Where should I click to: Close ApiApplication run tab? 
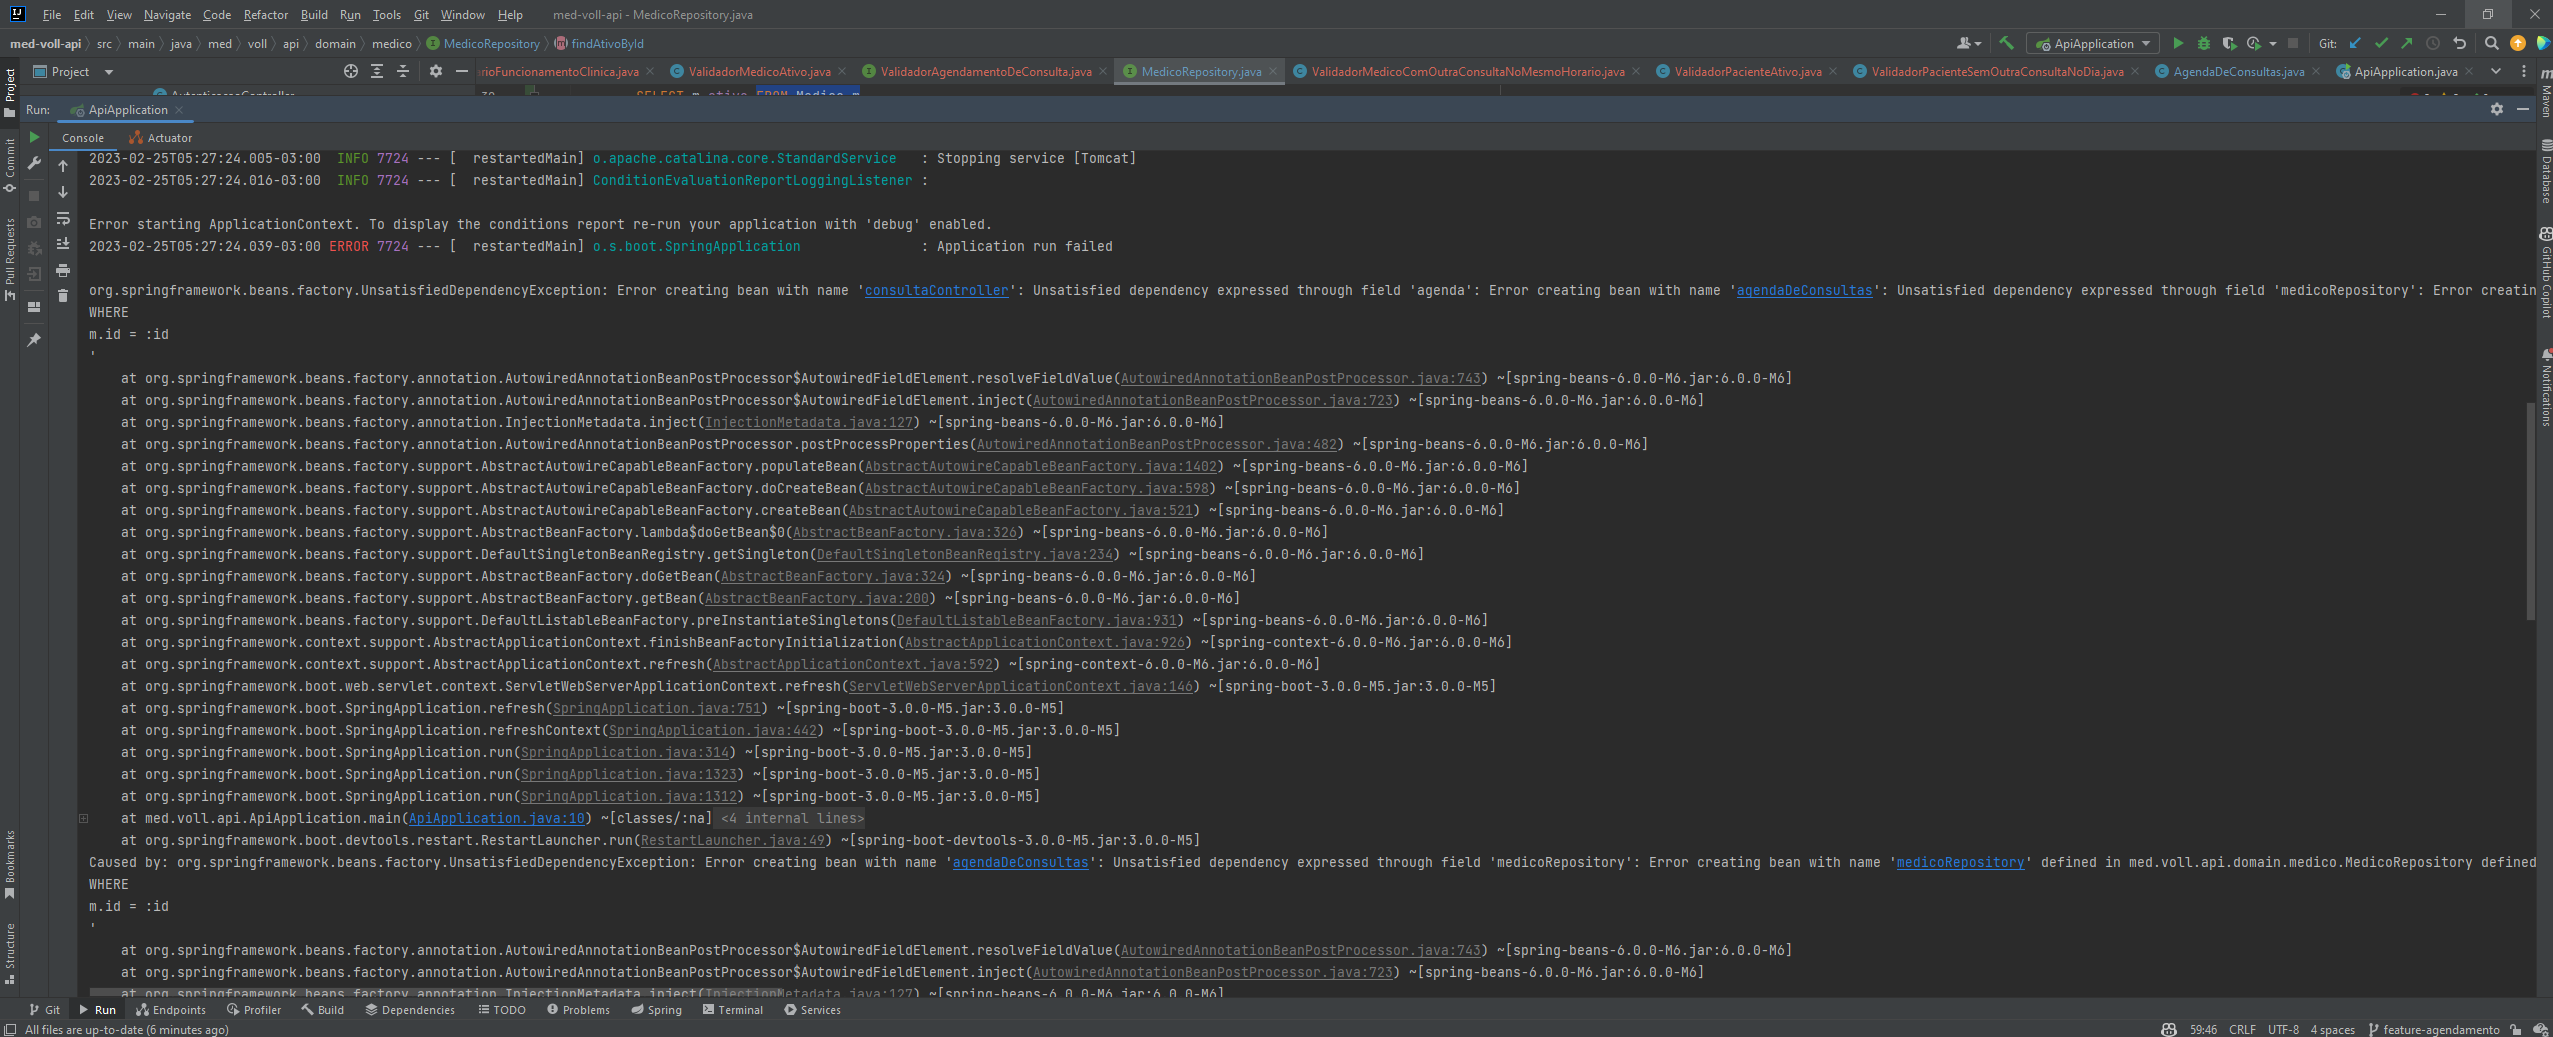point(180,110)
